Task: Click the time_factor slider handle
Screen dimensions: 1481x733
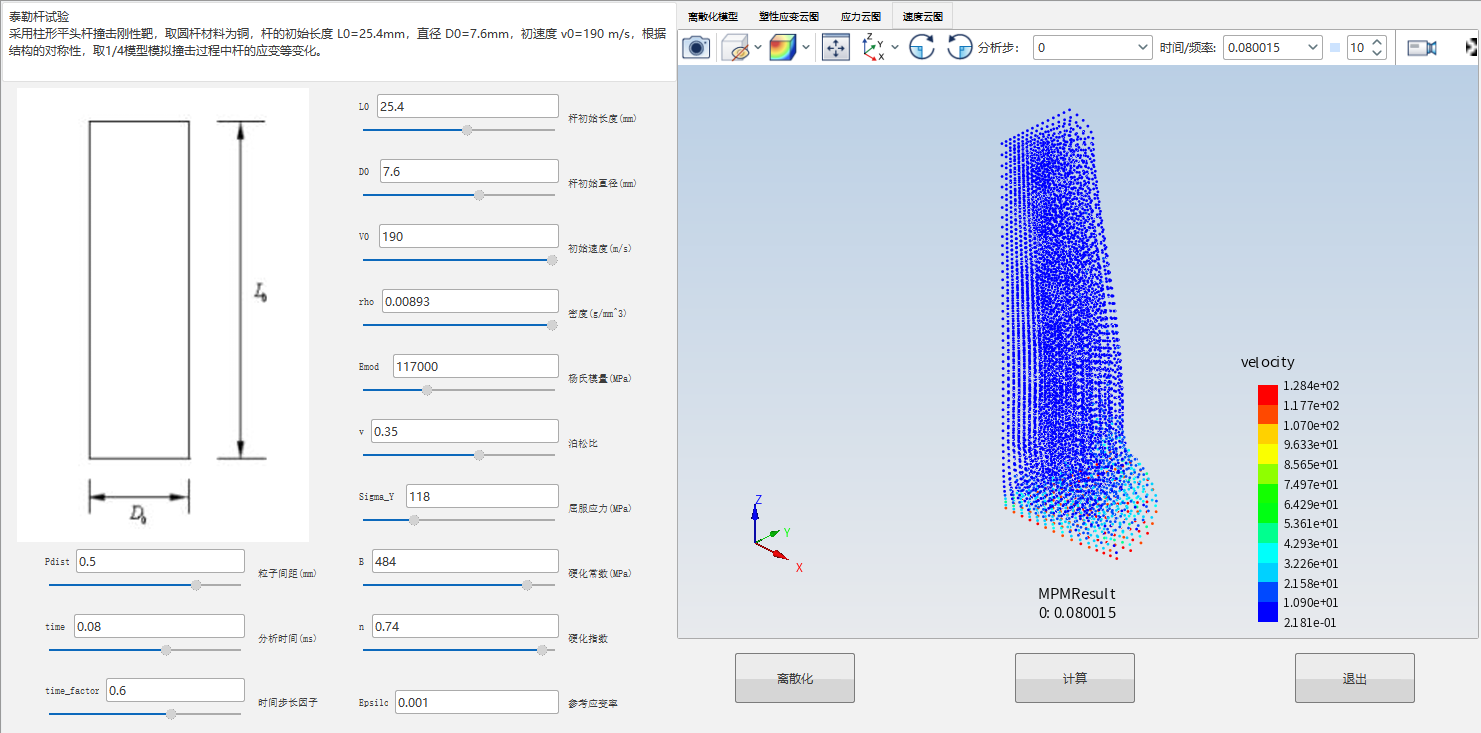Action: pyautogui.click(x=171, y=713)
